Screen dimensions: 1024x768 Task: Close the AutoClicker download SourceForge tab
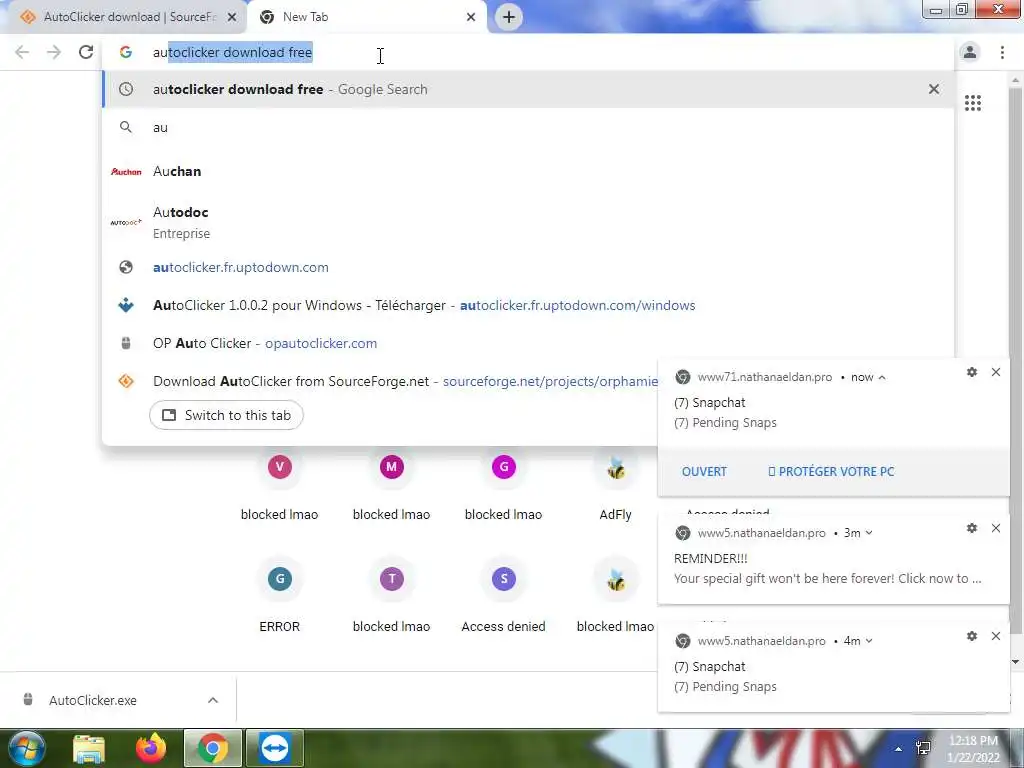[x=232, y=17]
